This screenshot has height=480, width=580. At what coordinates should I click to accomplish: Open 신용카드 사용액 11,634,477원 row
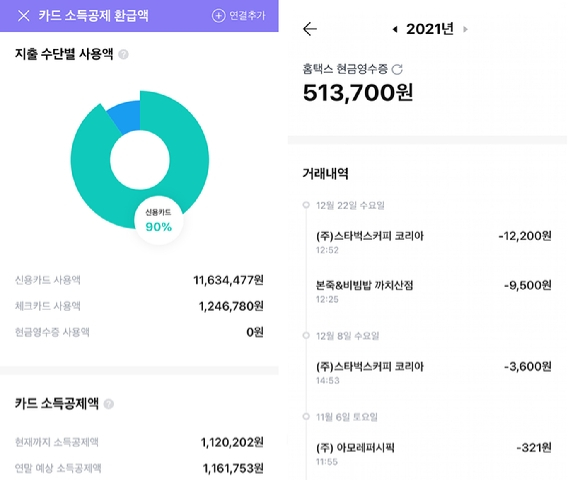139,280
